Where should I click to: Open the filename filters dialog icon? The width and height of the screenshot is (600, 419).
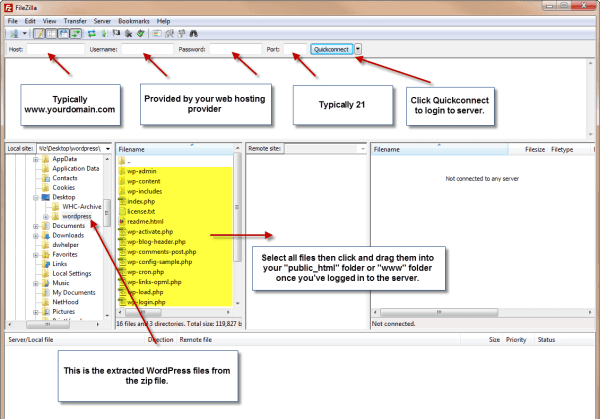coord(157,34)
